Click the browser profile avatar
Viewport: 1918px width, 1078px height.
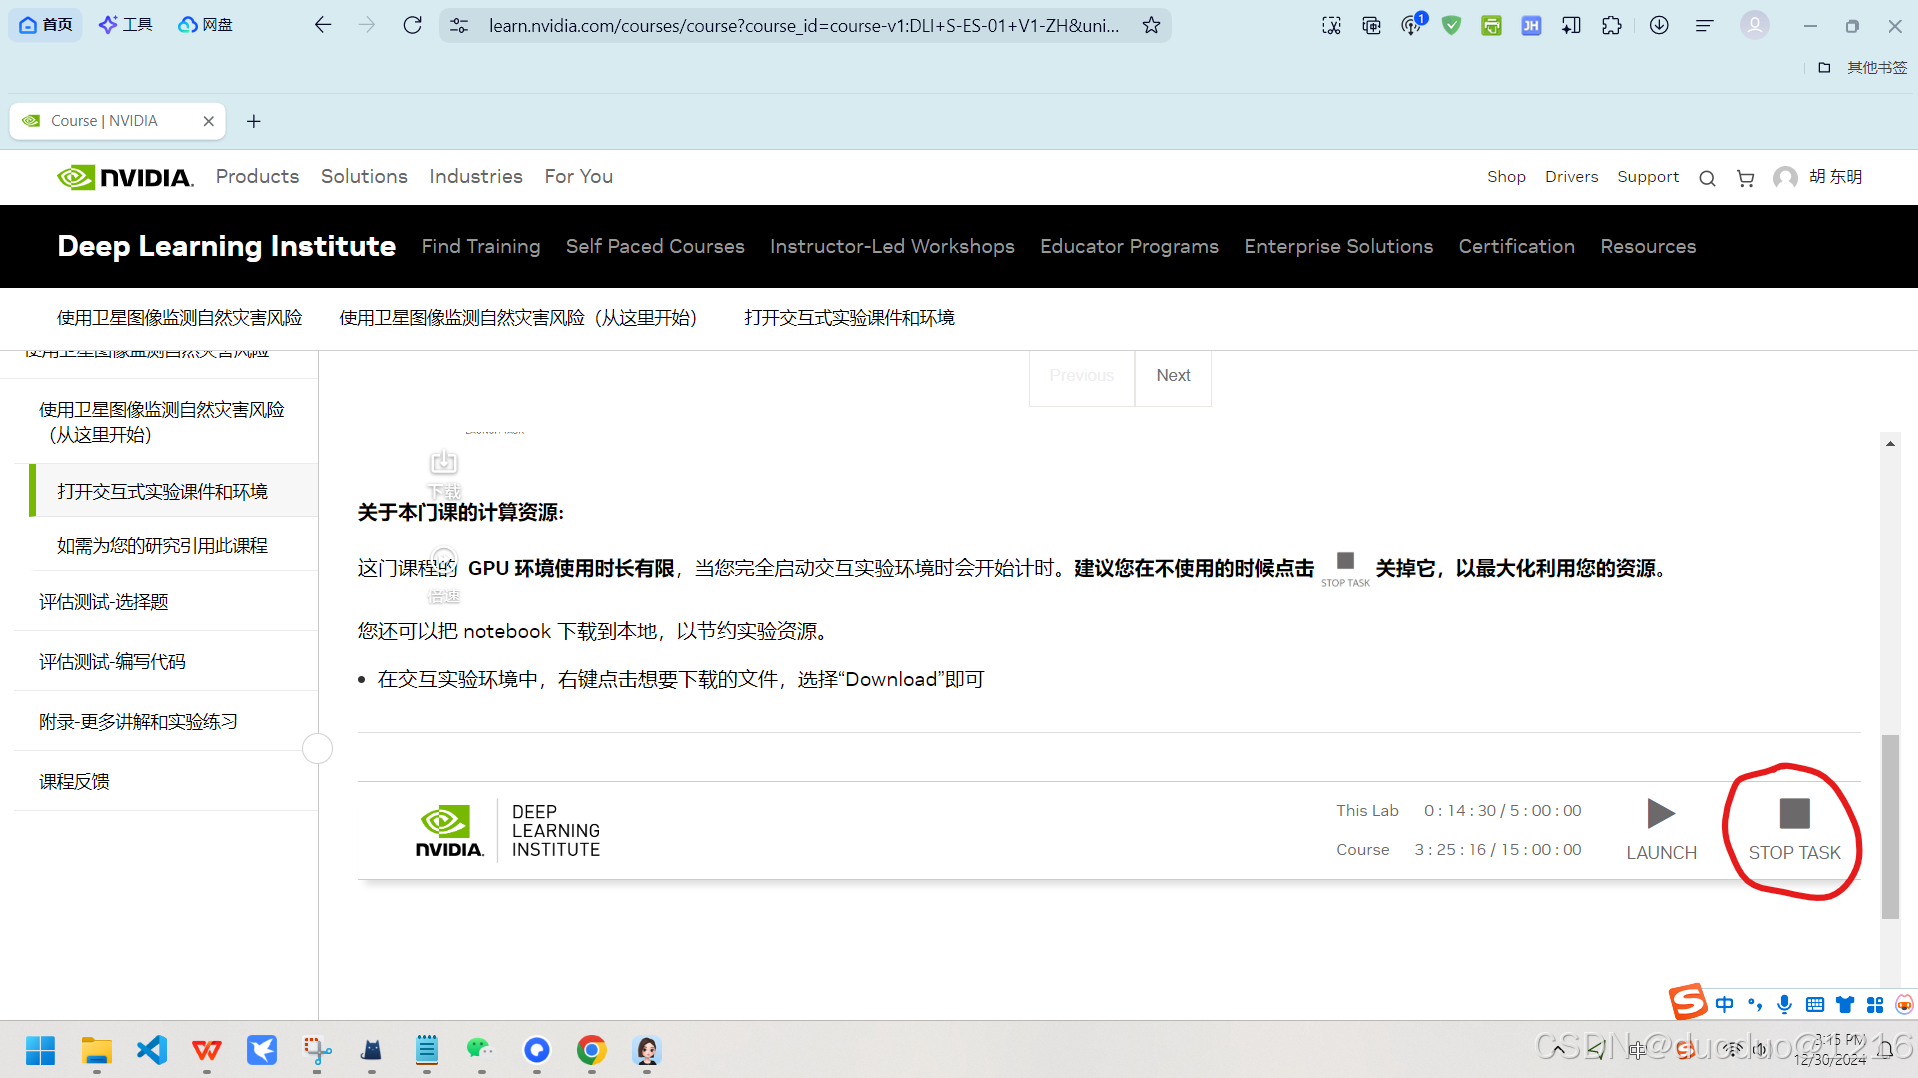(1754, 25)
